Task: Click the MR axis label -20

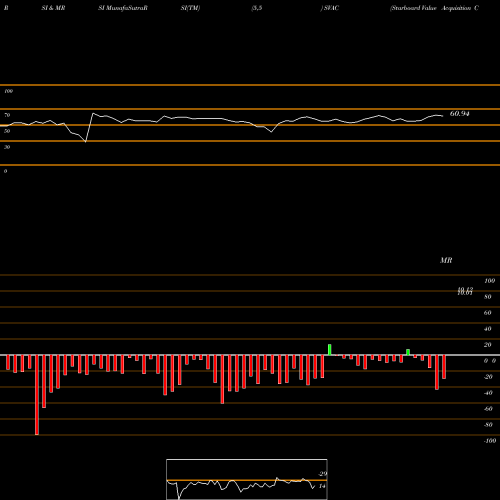Action: [x=488, y=377]
